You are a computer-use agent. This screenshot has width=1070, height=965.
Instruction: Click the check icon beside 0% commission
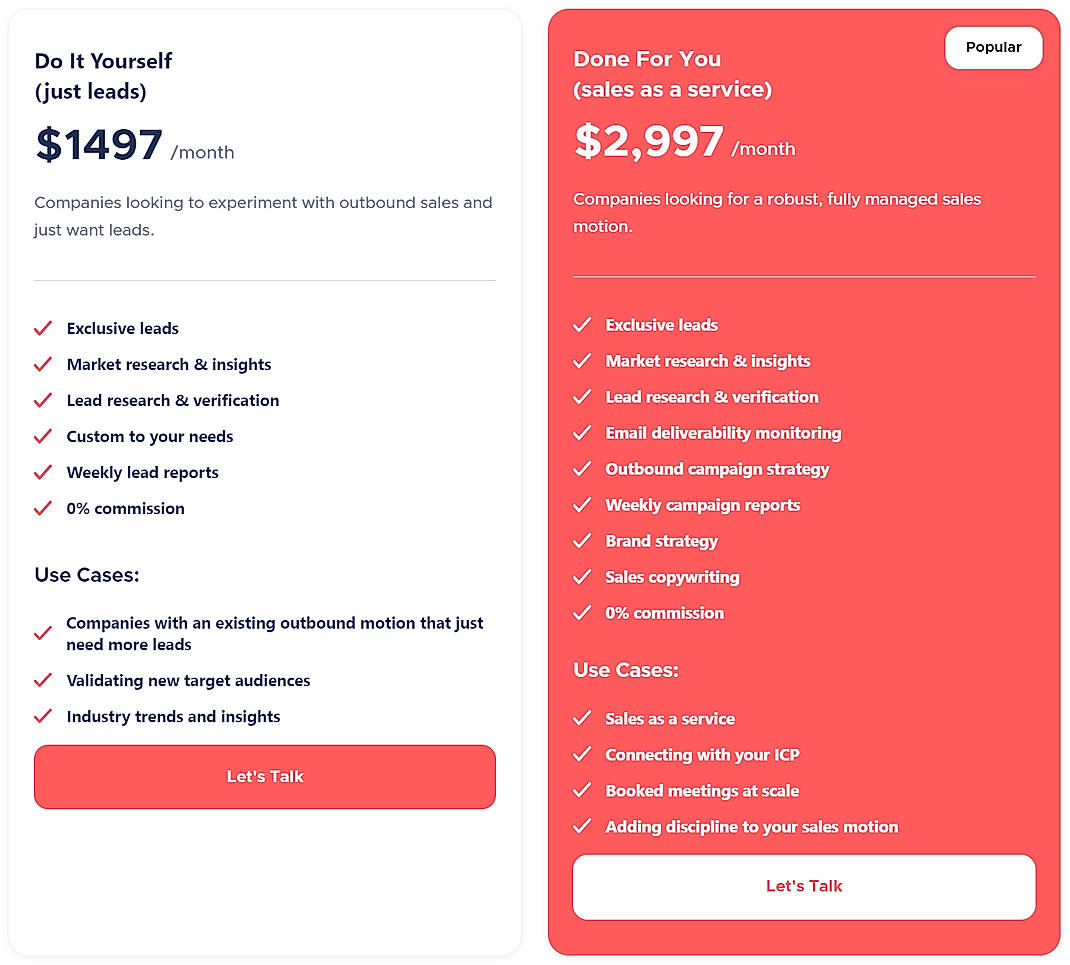[x=43, y=508]
